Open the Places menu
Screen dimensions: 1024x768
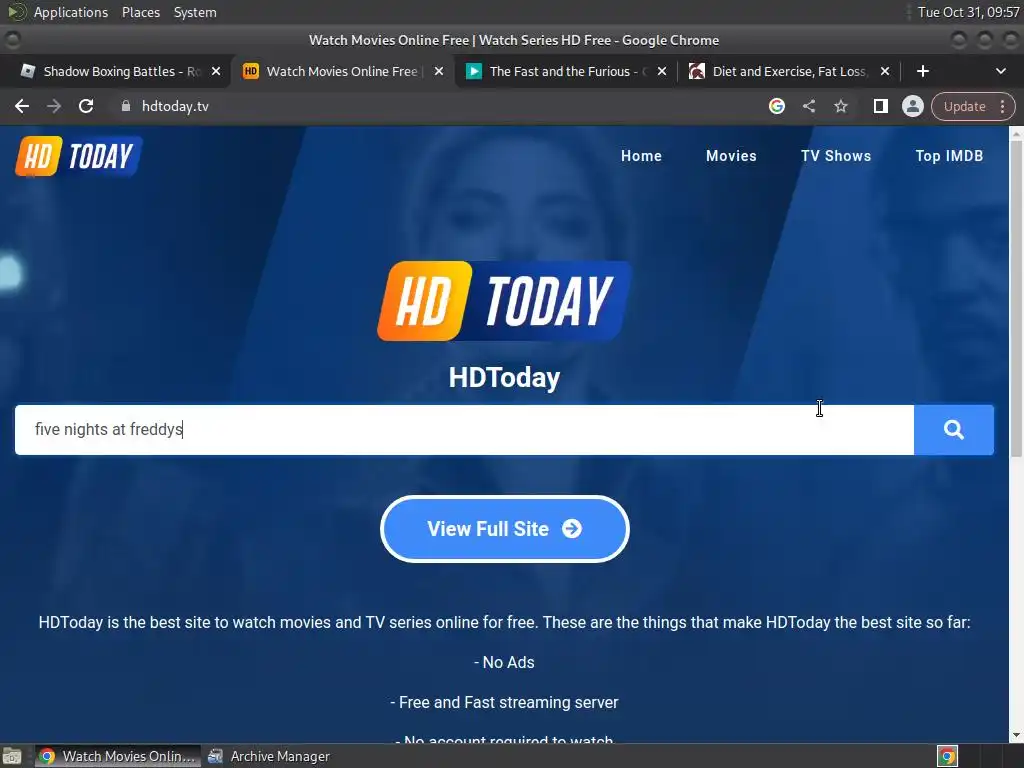pyautogui.click(x=141, y=12)
